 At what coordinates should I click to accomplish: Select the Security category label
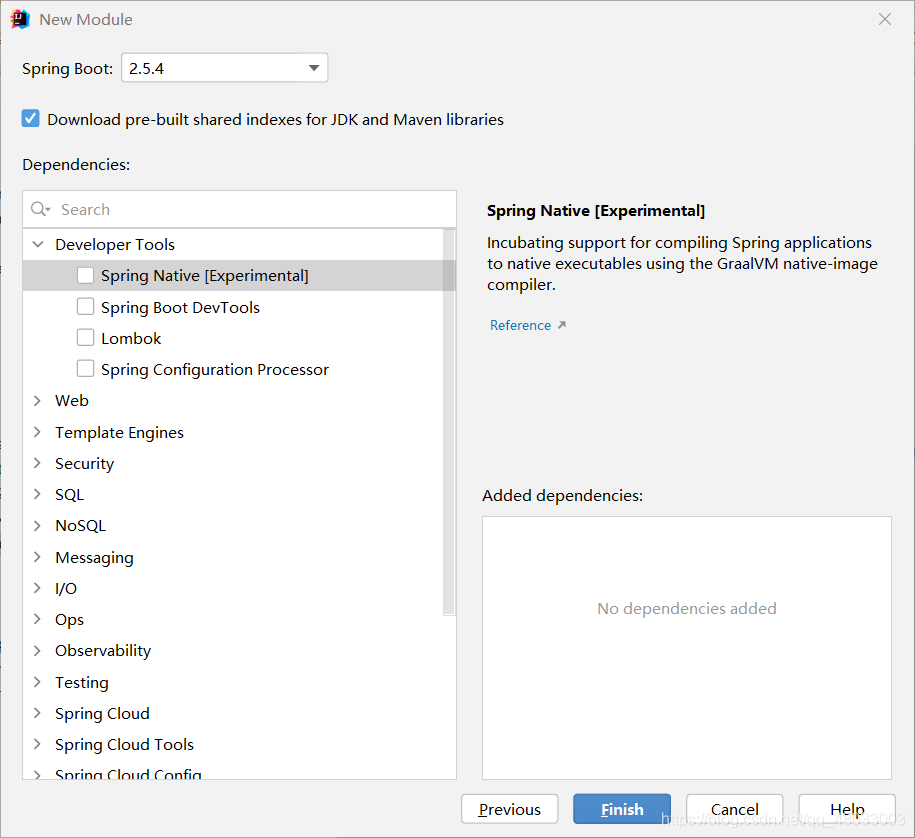(85, 463)
